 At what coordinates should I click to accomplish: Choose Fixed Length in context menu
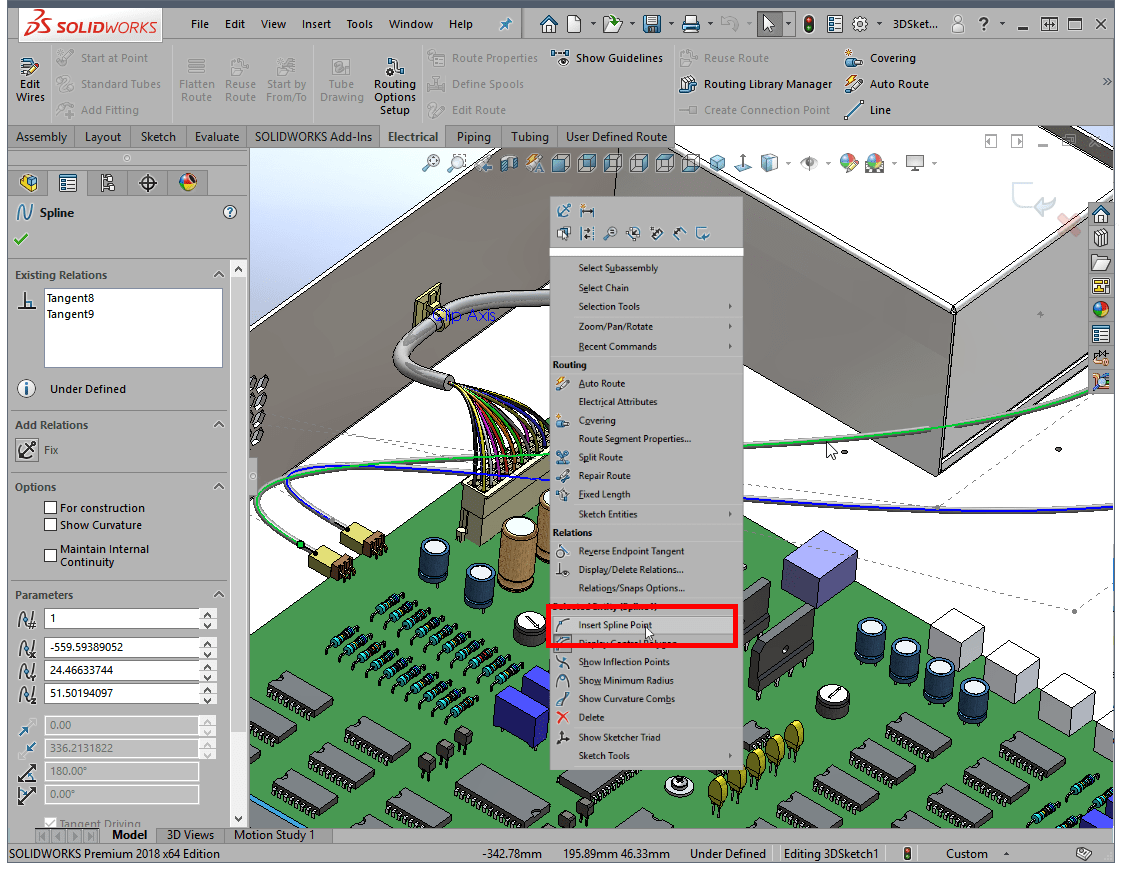[647, 494]
